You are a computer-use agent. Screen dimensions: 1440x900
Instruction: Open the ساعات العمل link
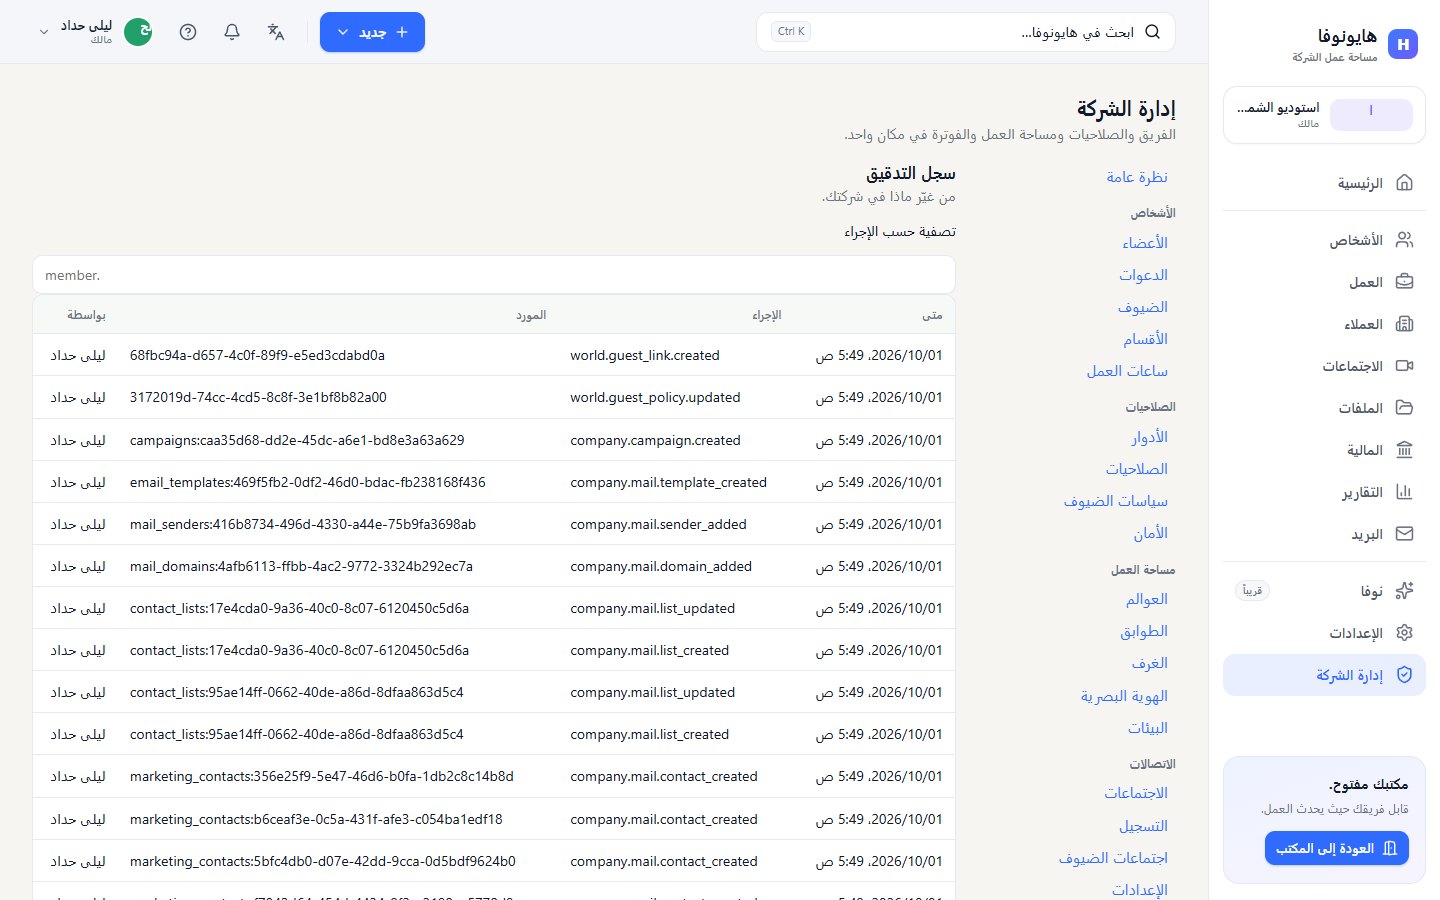(1127, 371)
